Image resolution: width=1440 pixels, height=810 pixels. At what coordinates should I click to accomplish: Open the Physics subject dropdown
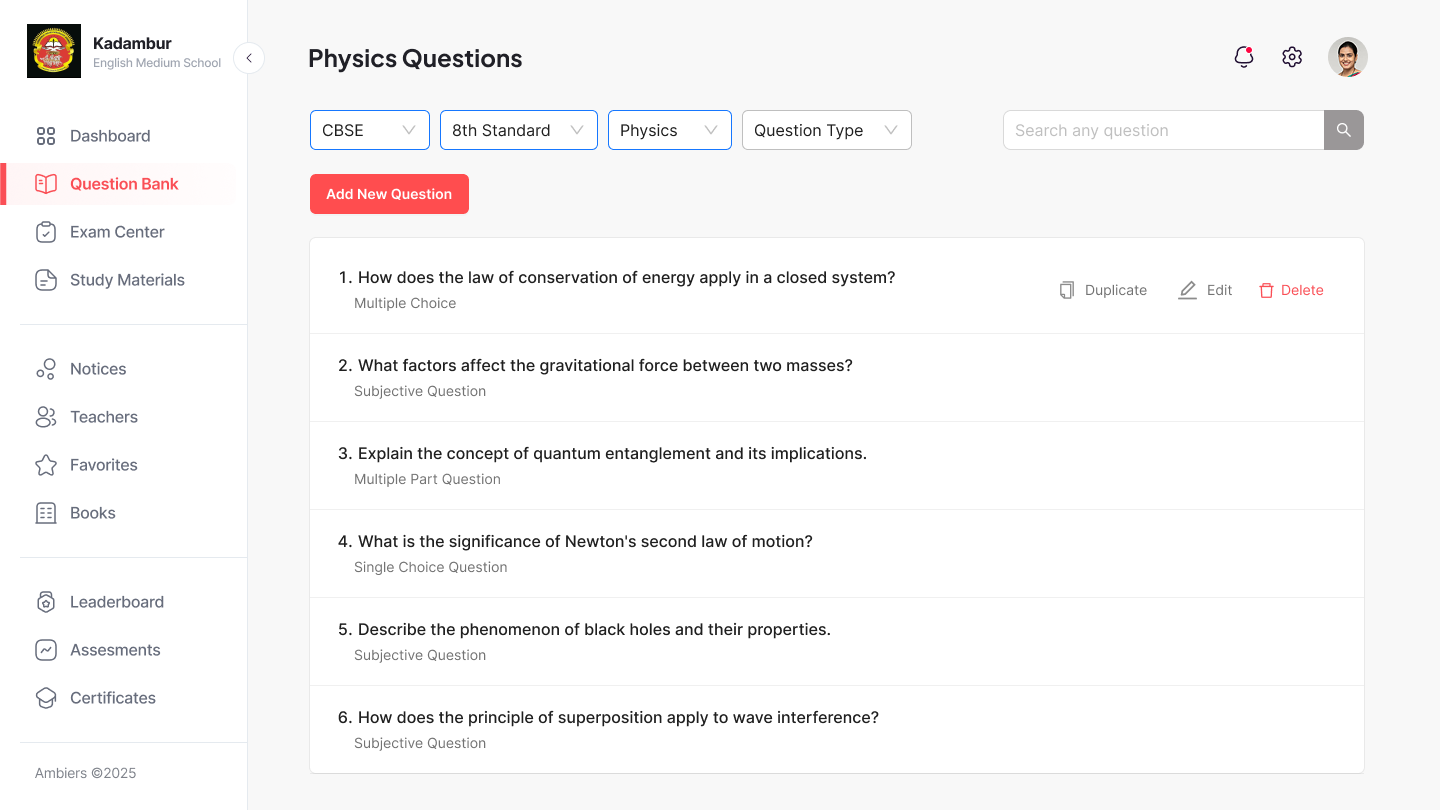670,130
